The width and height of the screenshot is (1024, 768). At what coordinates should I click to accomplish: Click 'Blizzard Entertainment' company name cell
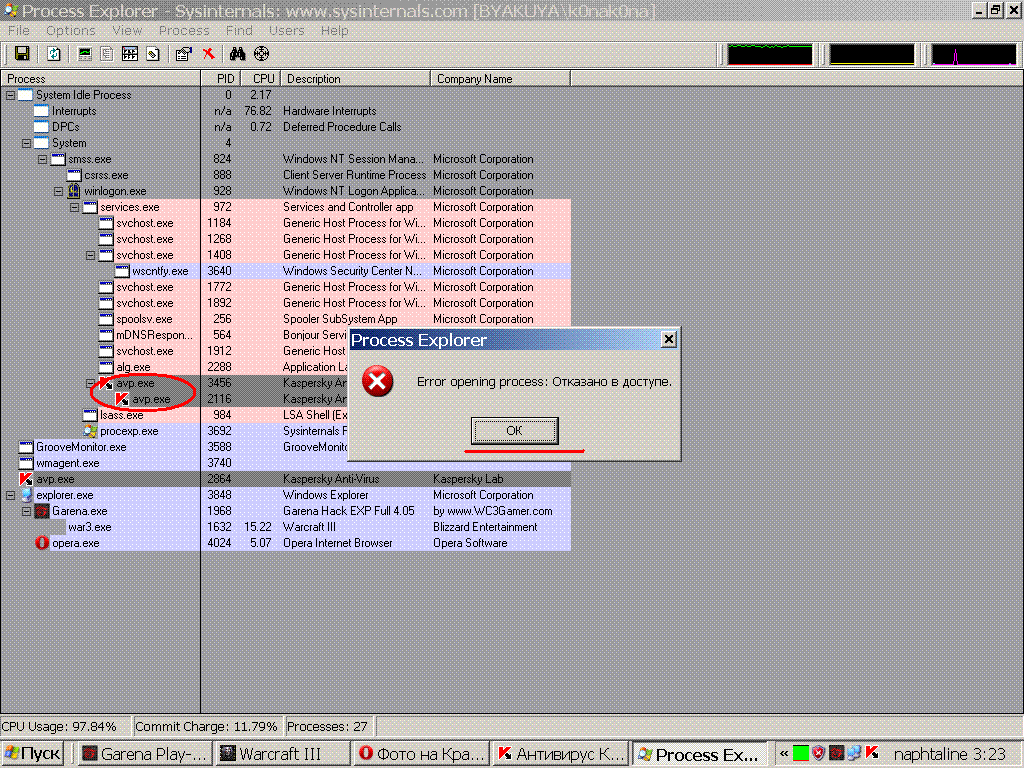(485, 527)
